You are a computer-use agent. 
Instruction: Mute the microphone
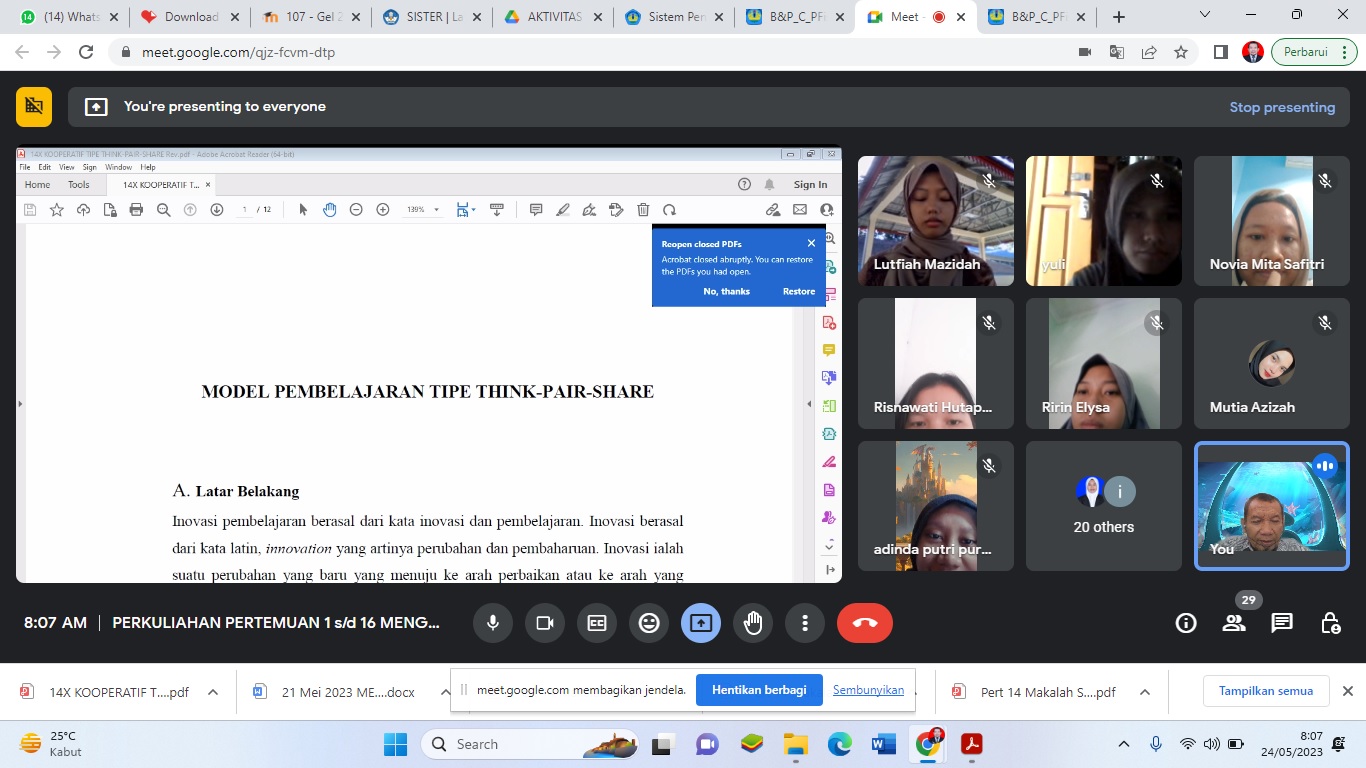(493, 623)
